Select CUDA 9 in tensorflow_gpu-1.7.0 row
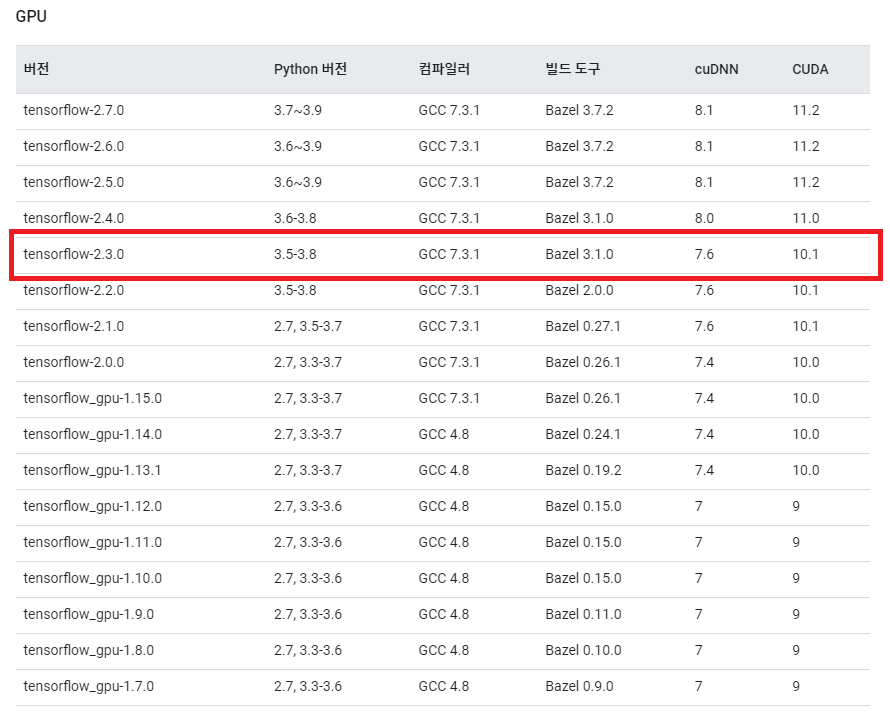The height and width of the screenshot is (712, 890). (796, 686)
